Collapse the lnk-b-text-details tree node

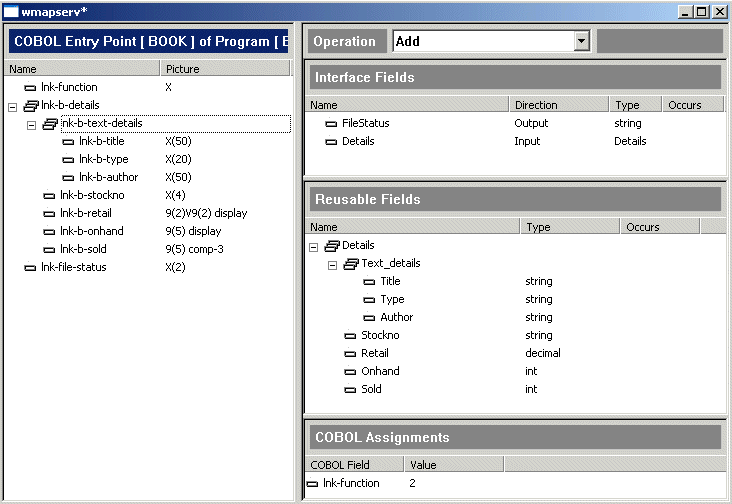tap(31, 124)
